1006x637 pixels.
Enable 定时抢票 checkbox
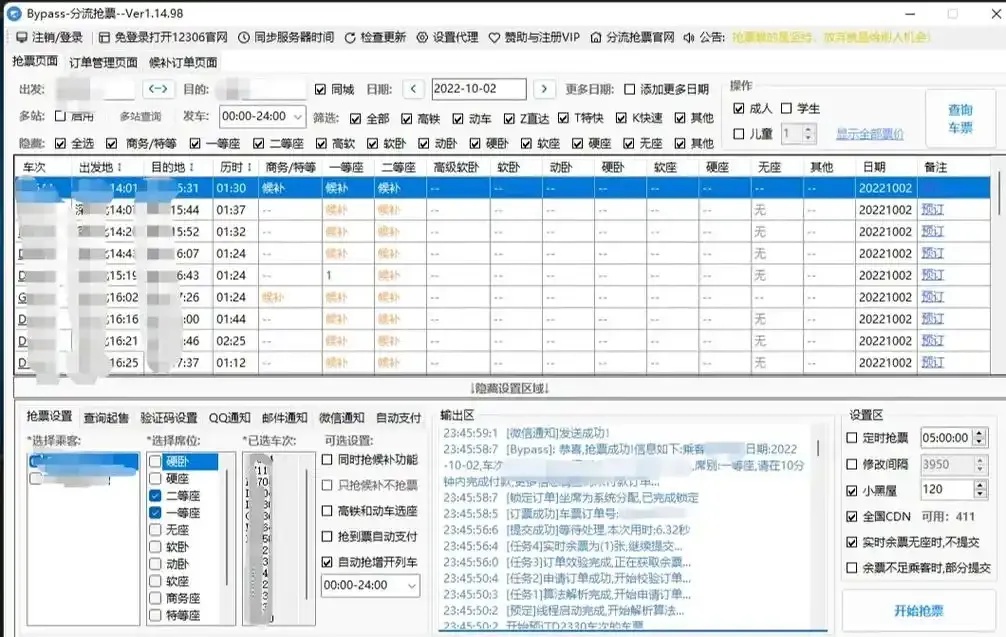pyautogui.click(x=851, y=437)
